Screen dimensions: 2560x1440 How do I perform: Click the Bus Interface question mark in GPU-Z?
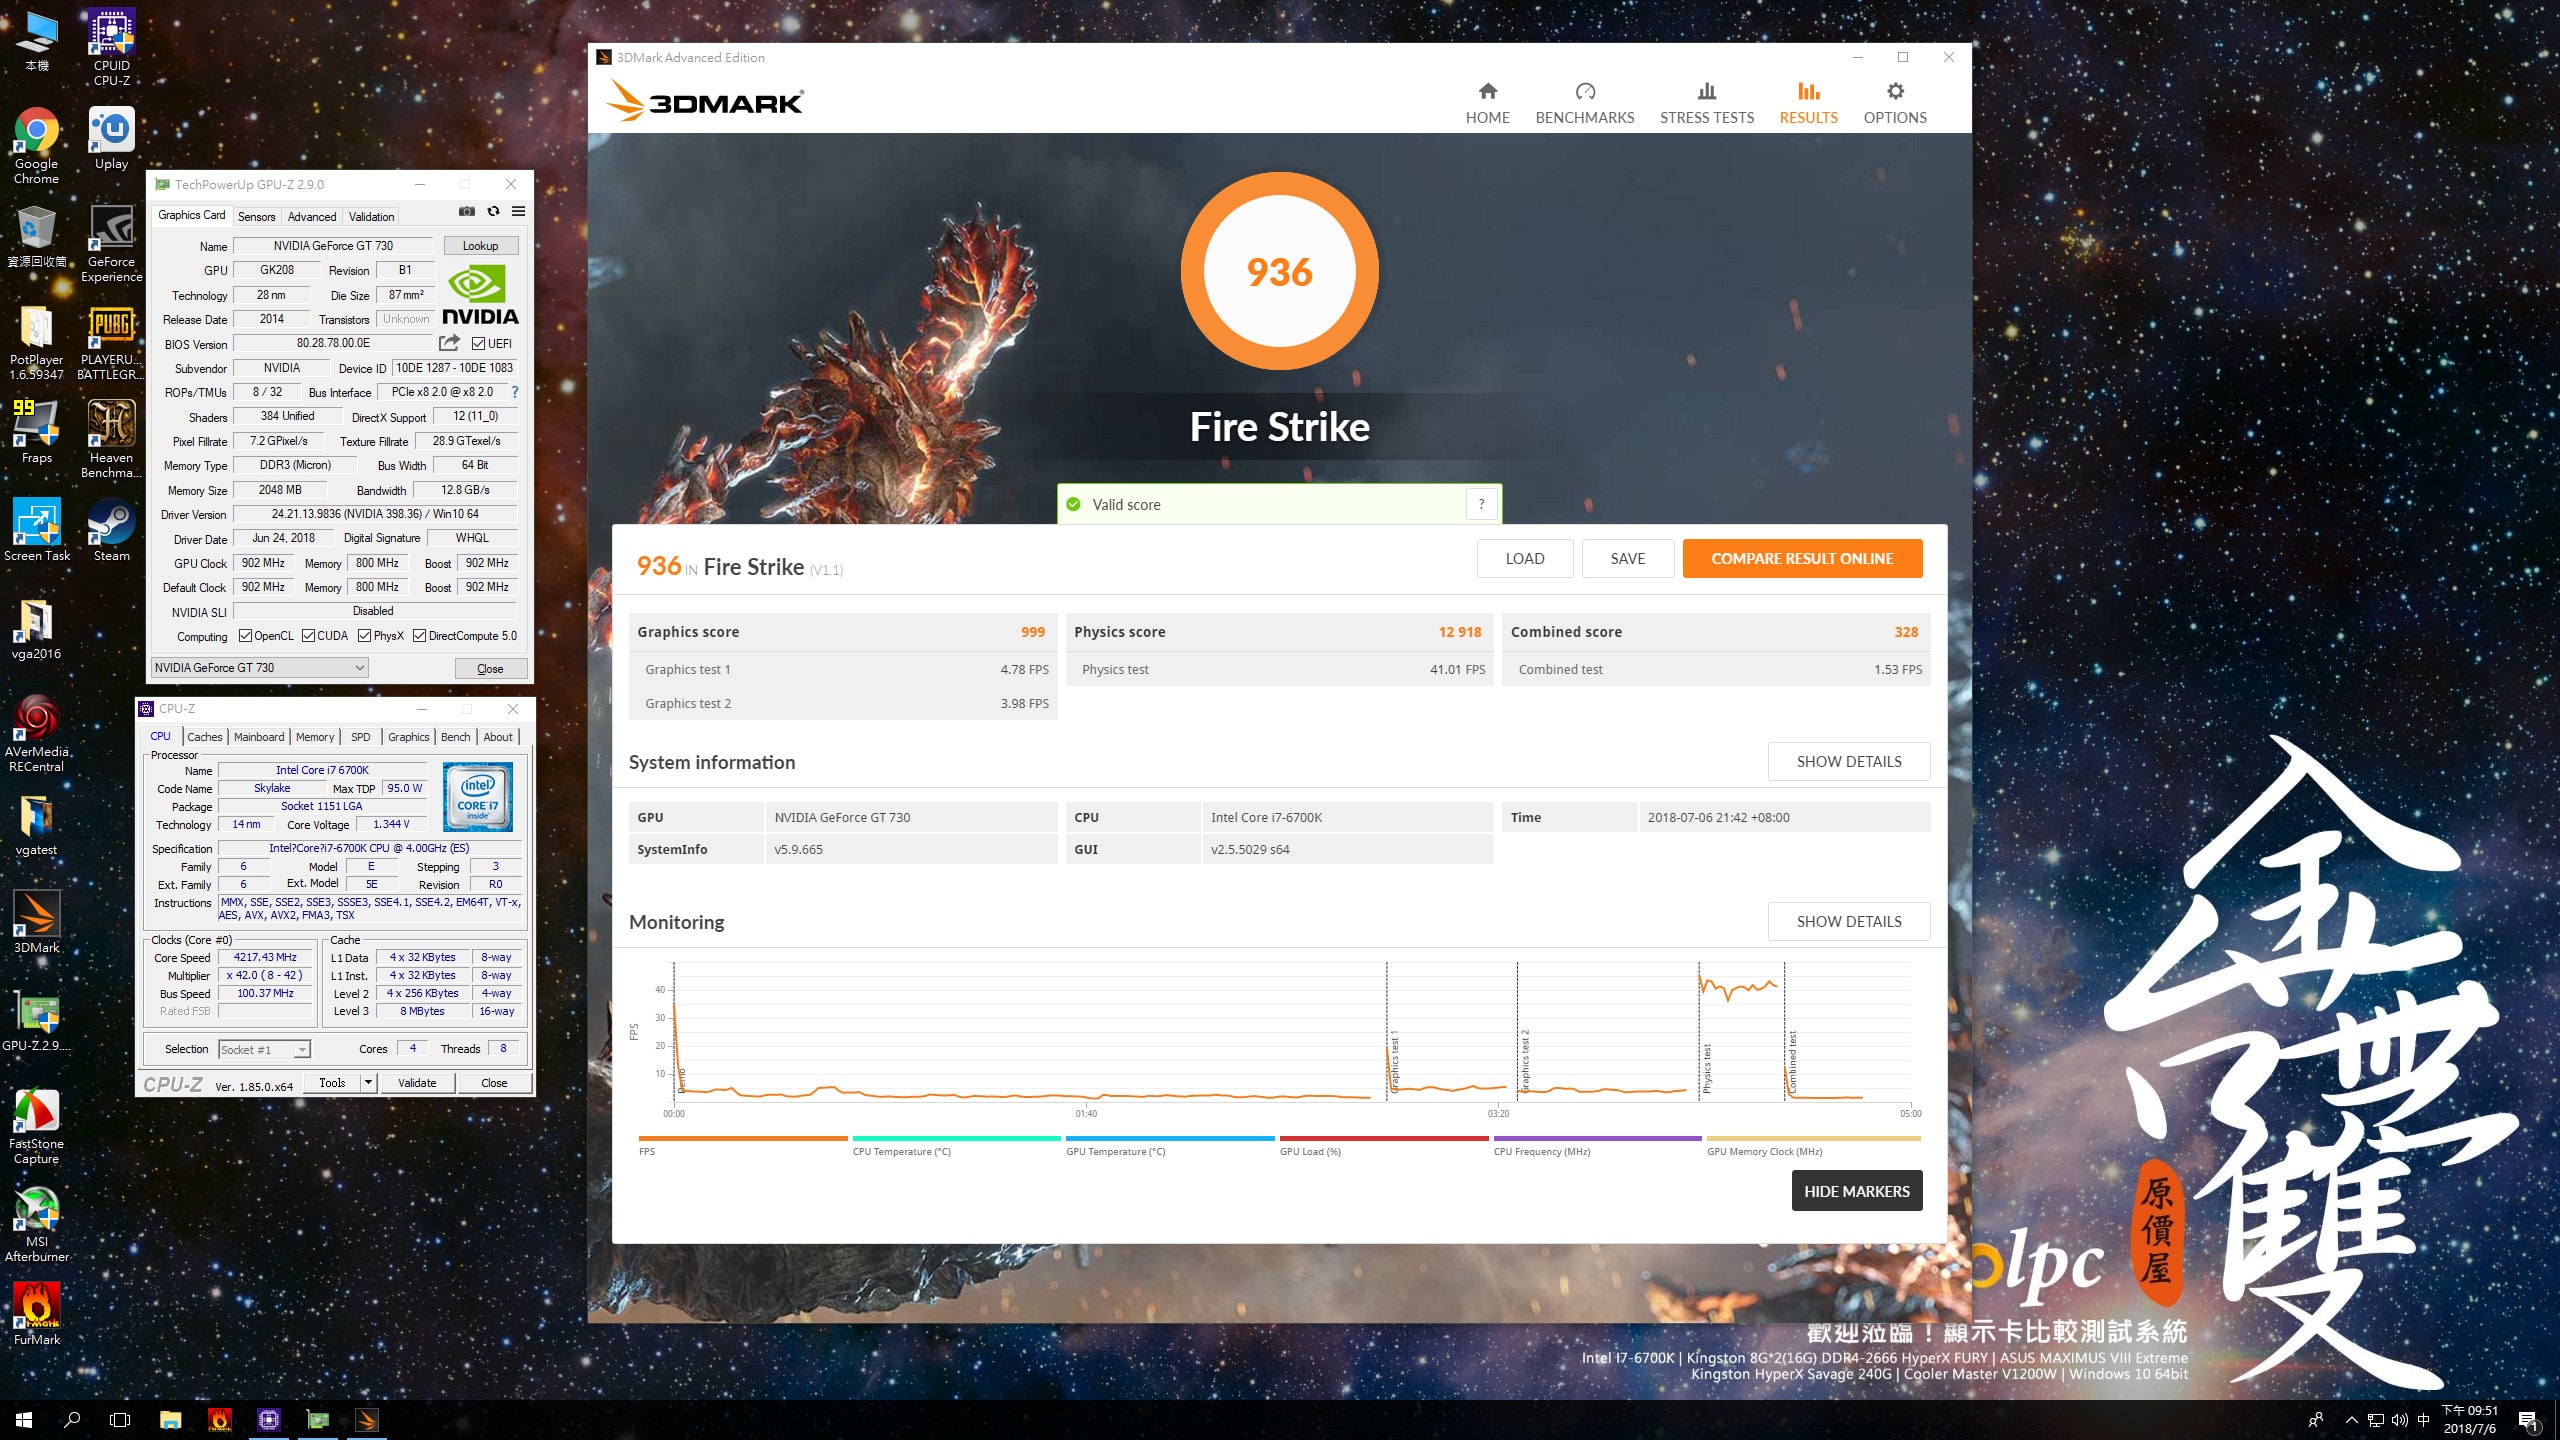click(x=515, y=392)
